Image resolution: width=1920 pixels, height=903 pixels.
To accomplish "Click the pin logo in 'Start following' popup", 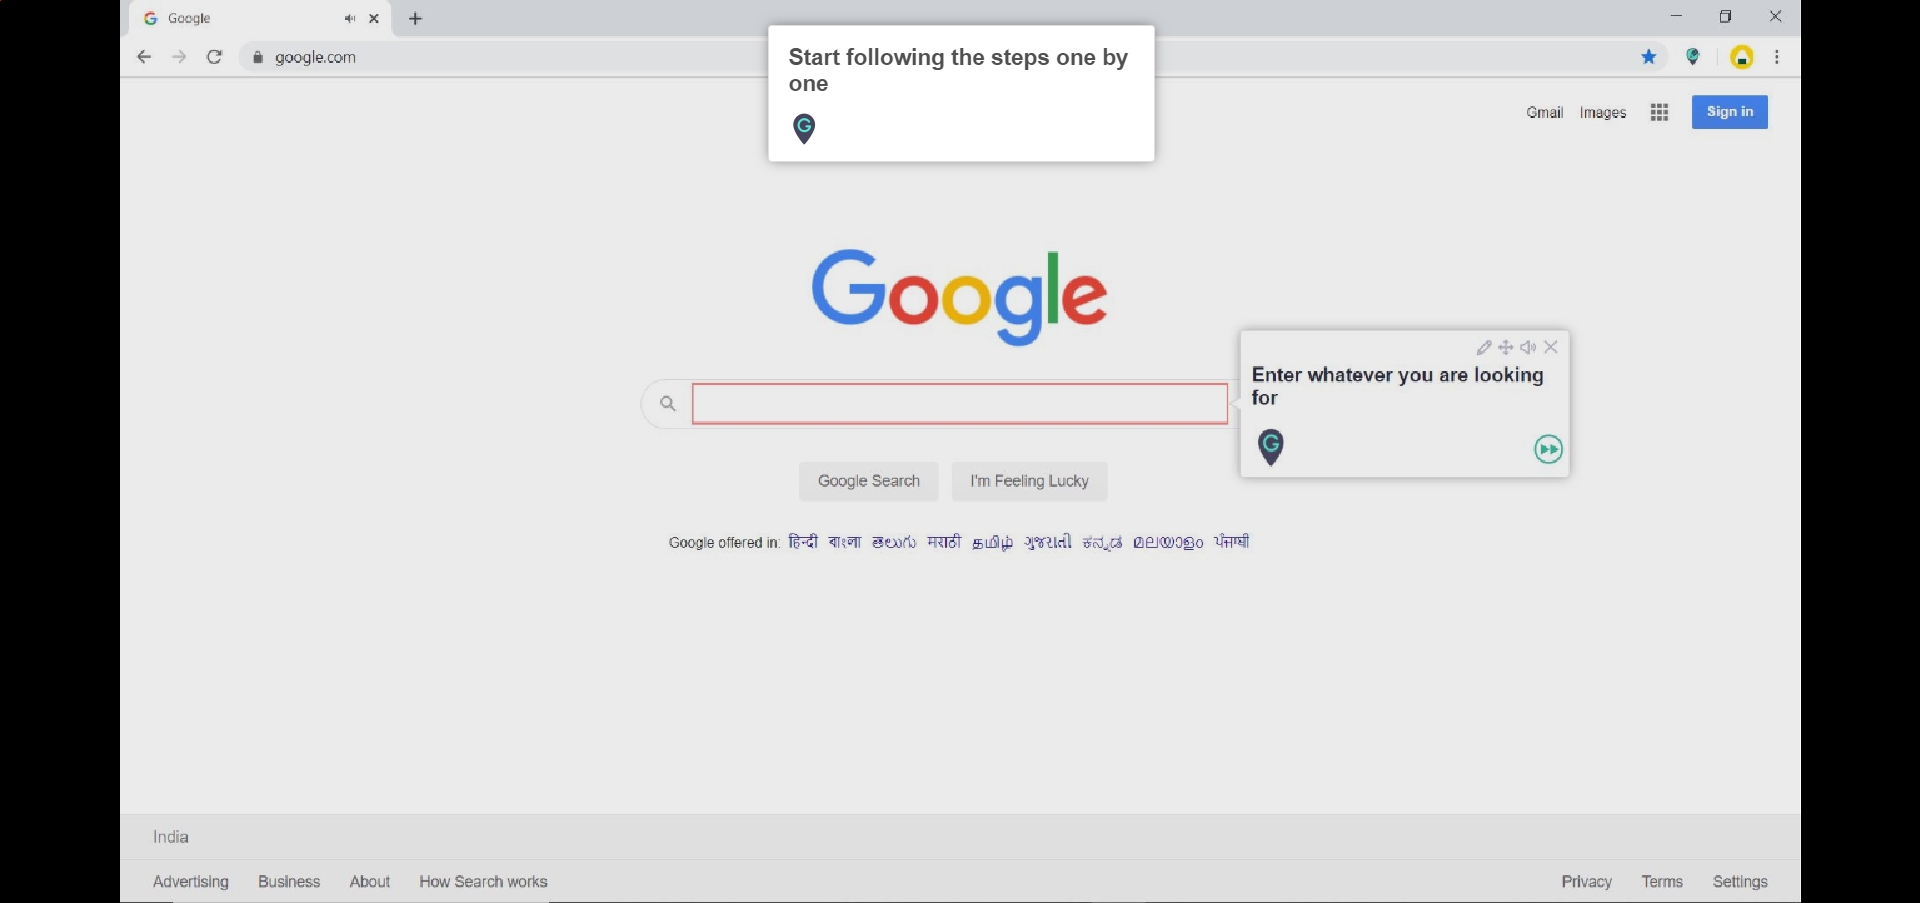I will point(805,129).
